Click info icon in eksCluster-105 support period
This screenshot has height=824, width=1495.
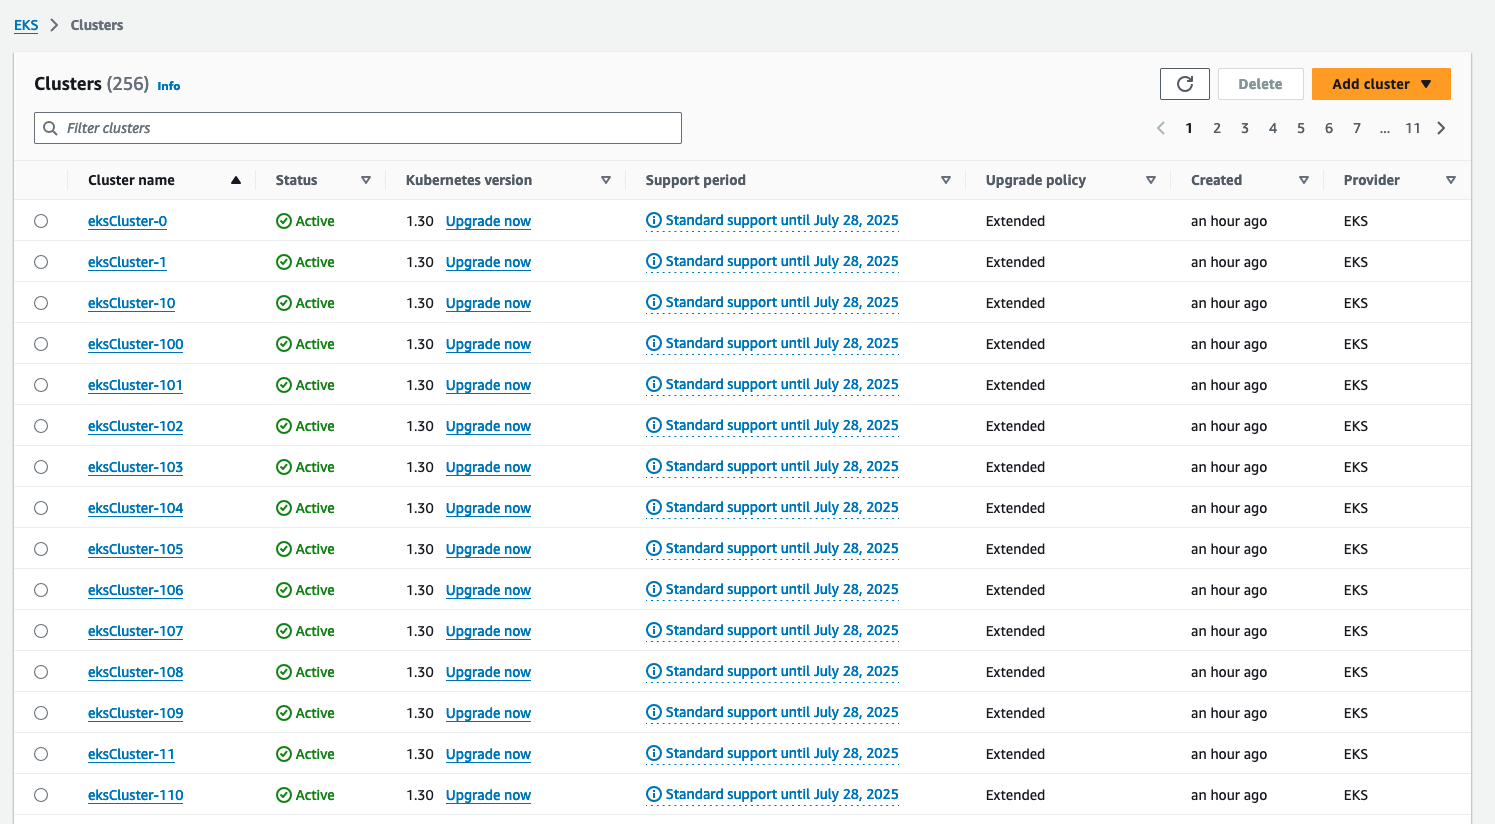(654, 548)
